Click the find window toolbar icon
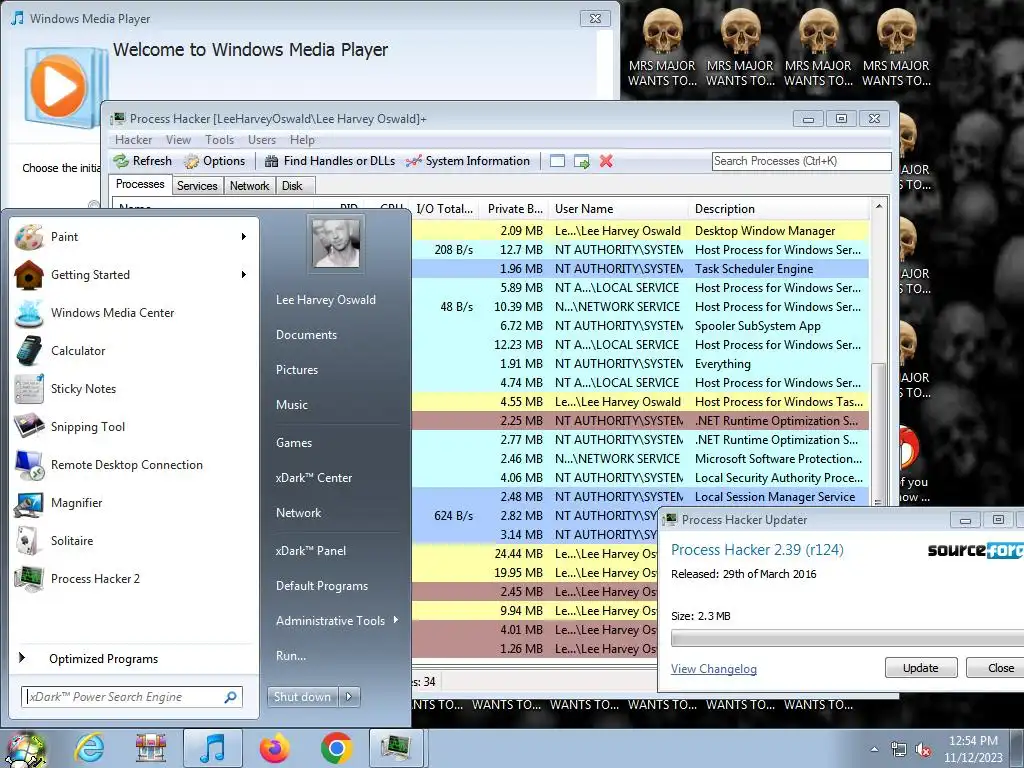 click(557, 161)
